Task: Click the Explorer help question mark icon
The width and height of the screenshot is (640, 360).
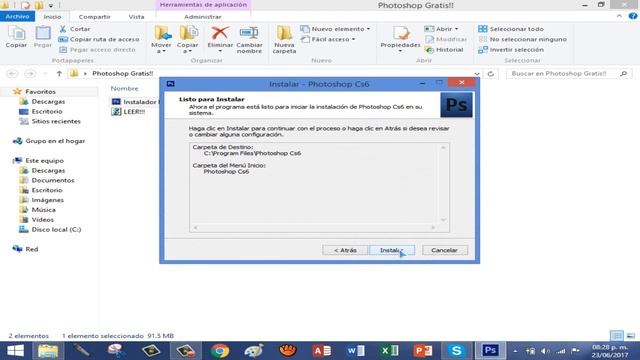Action: (x=633, y=16)
